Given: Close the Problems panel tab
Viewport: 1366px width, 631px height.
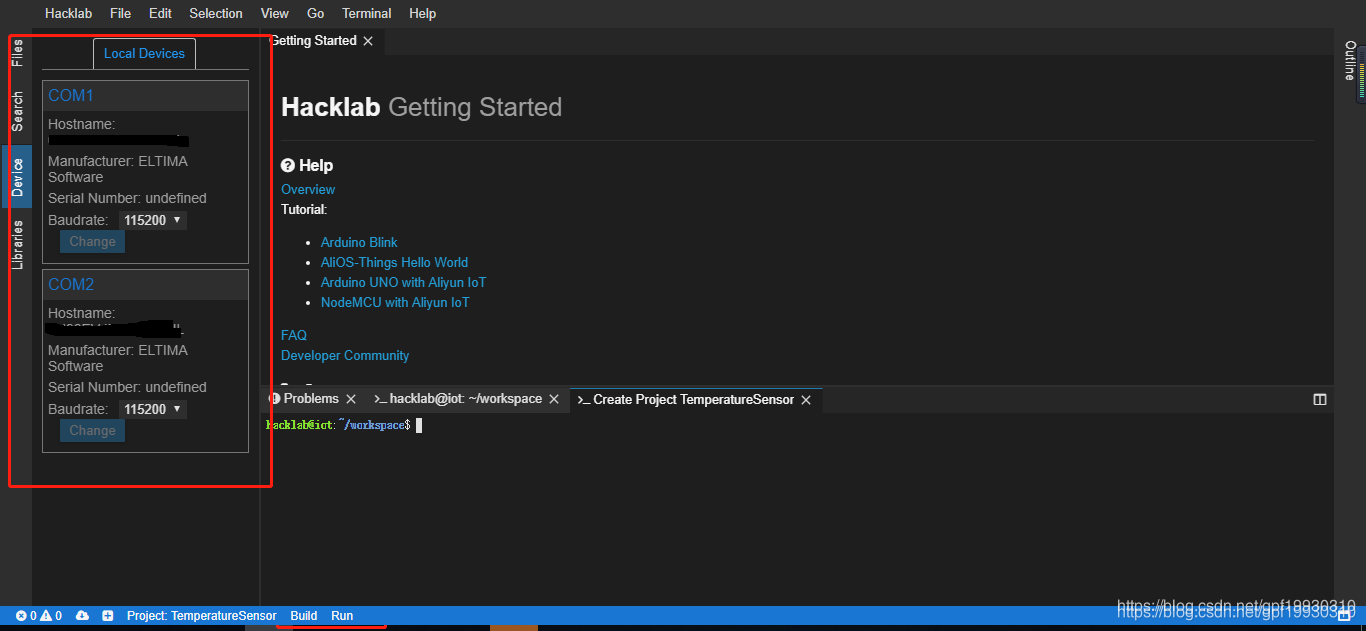Looking at the screenshot, I should [351, 399].
